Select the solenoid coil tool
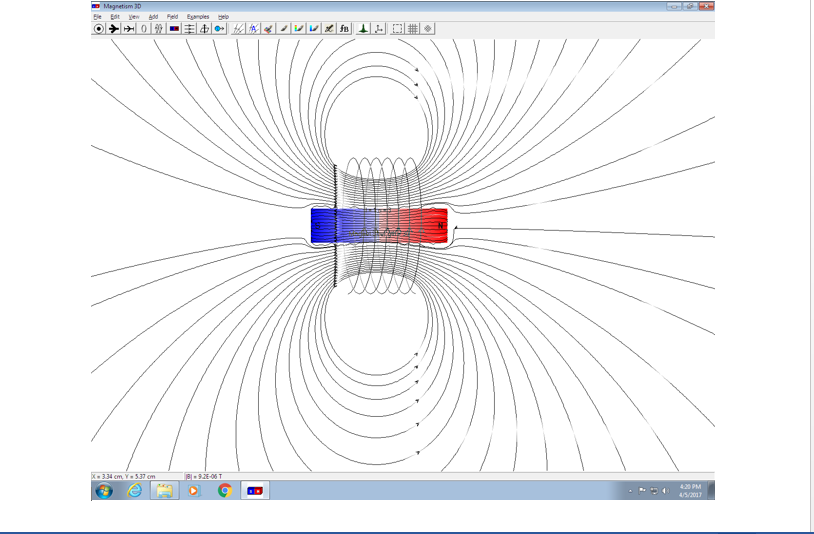The width and height of the screenshot is (814, 534). pyautogui.click(x=159, y=29)
